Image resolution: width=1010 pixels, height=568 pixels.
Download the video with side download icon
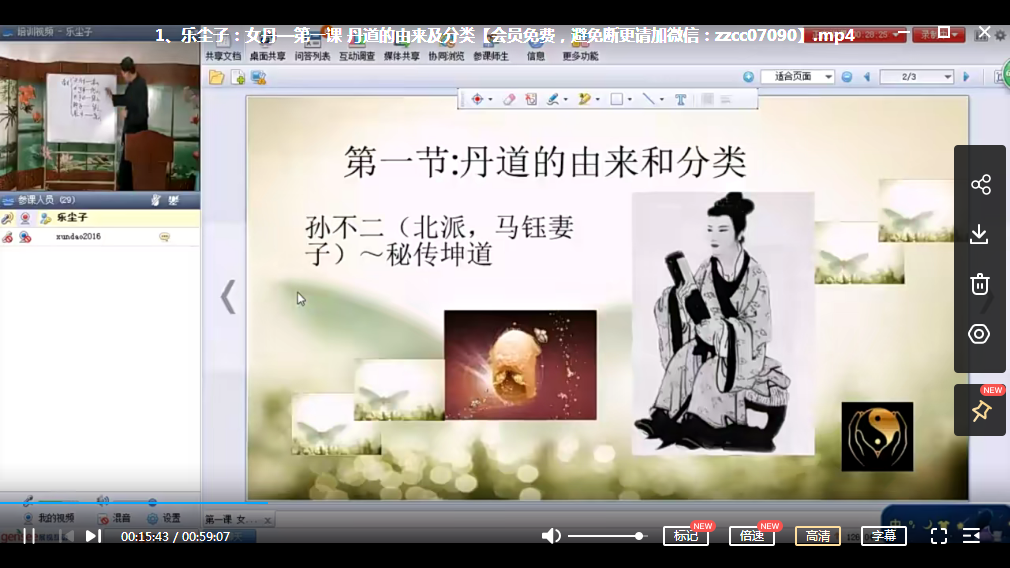click(x=980, y=234)
